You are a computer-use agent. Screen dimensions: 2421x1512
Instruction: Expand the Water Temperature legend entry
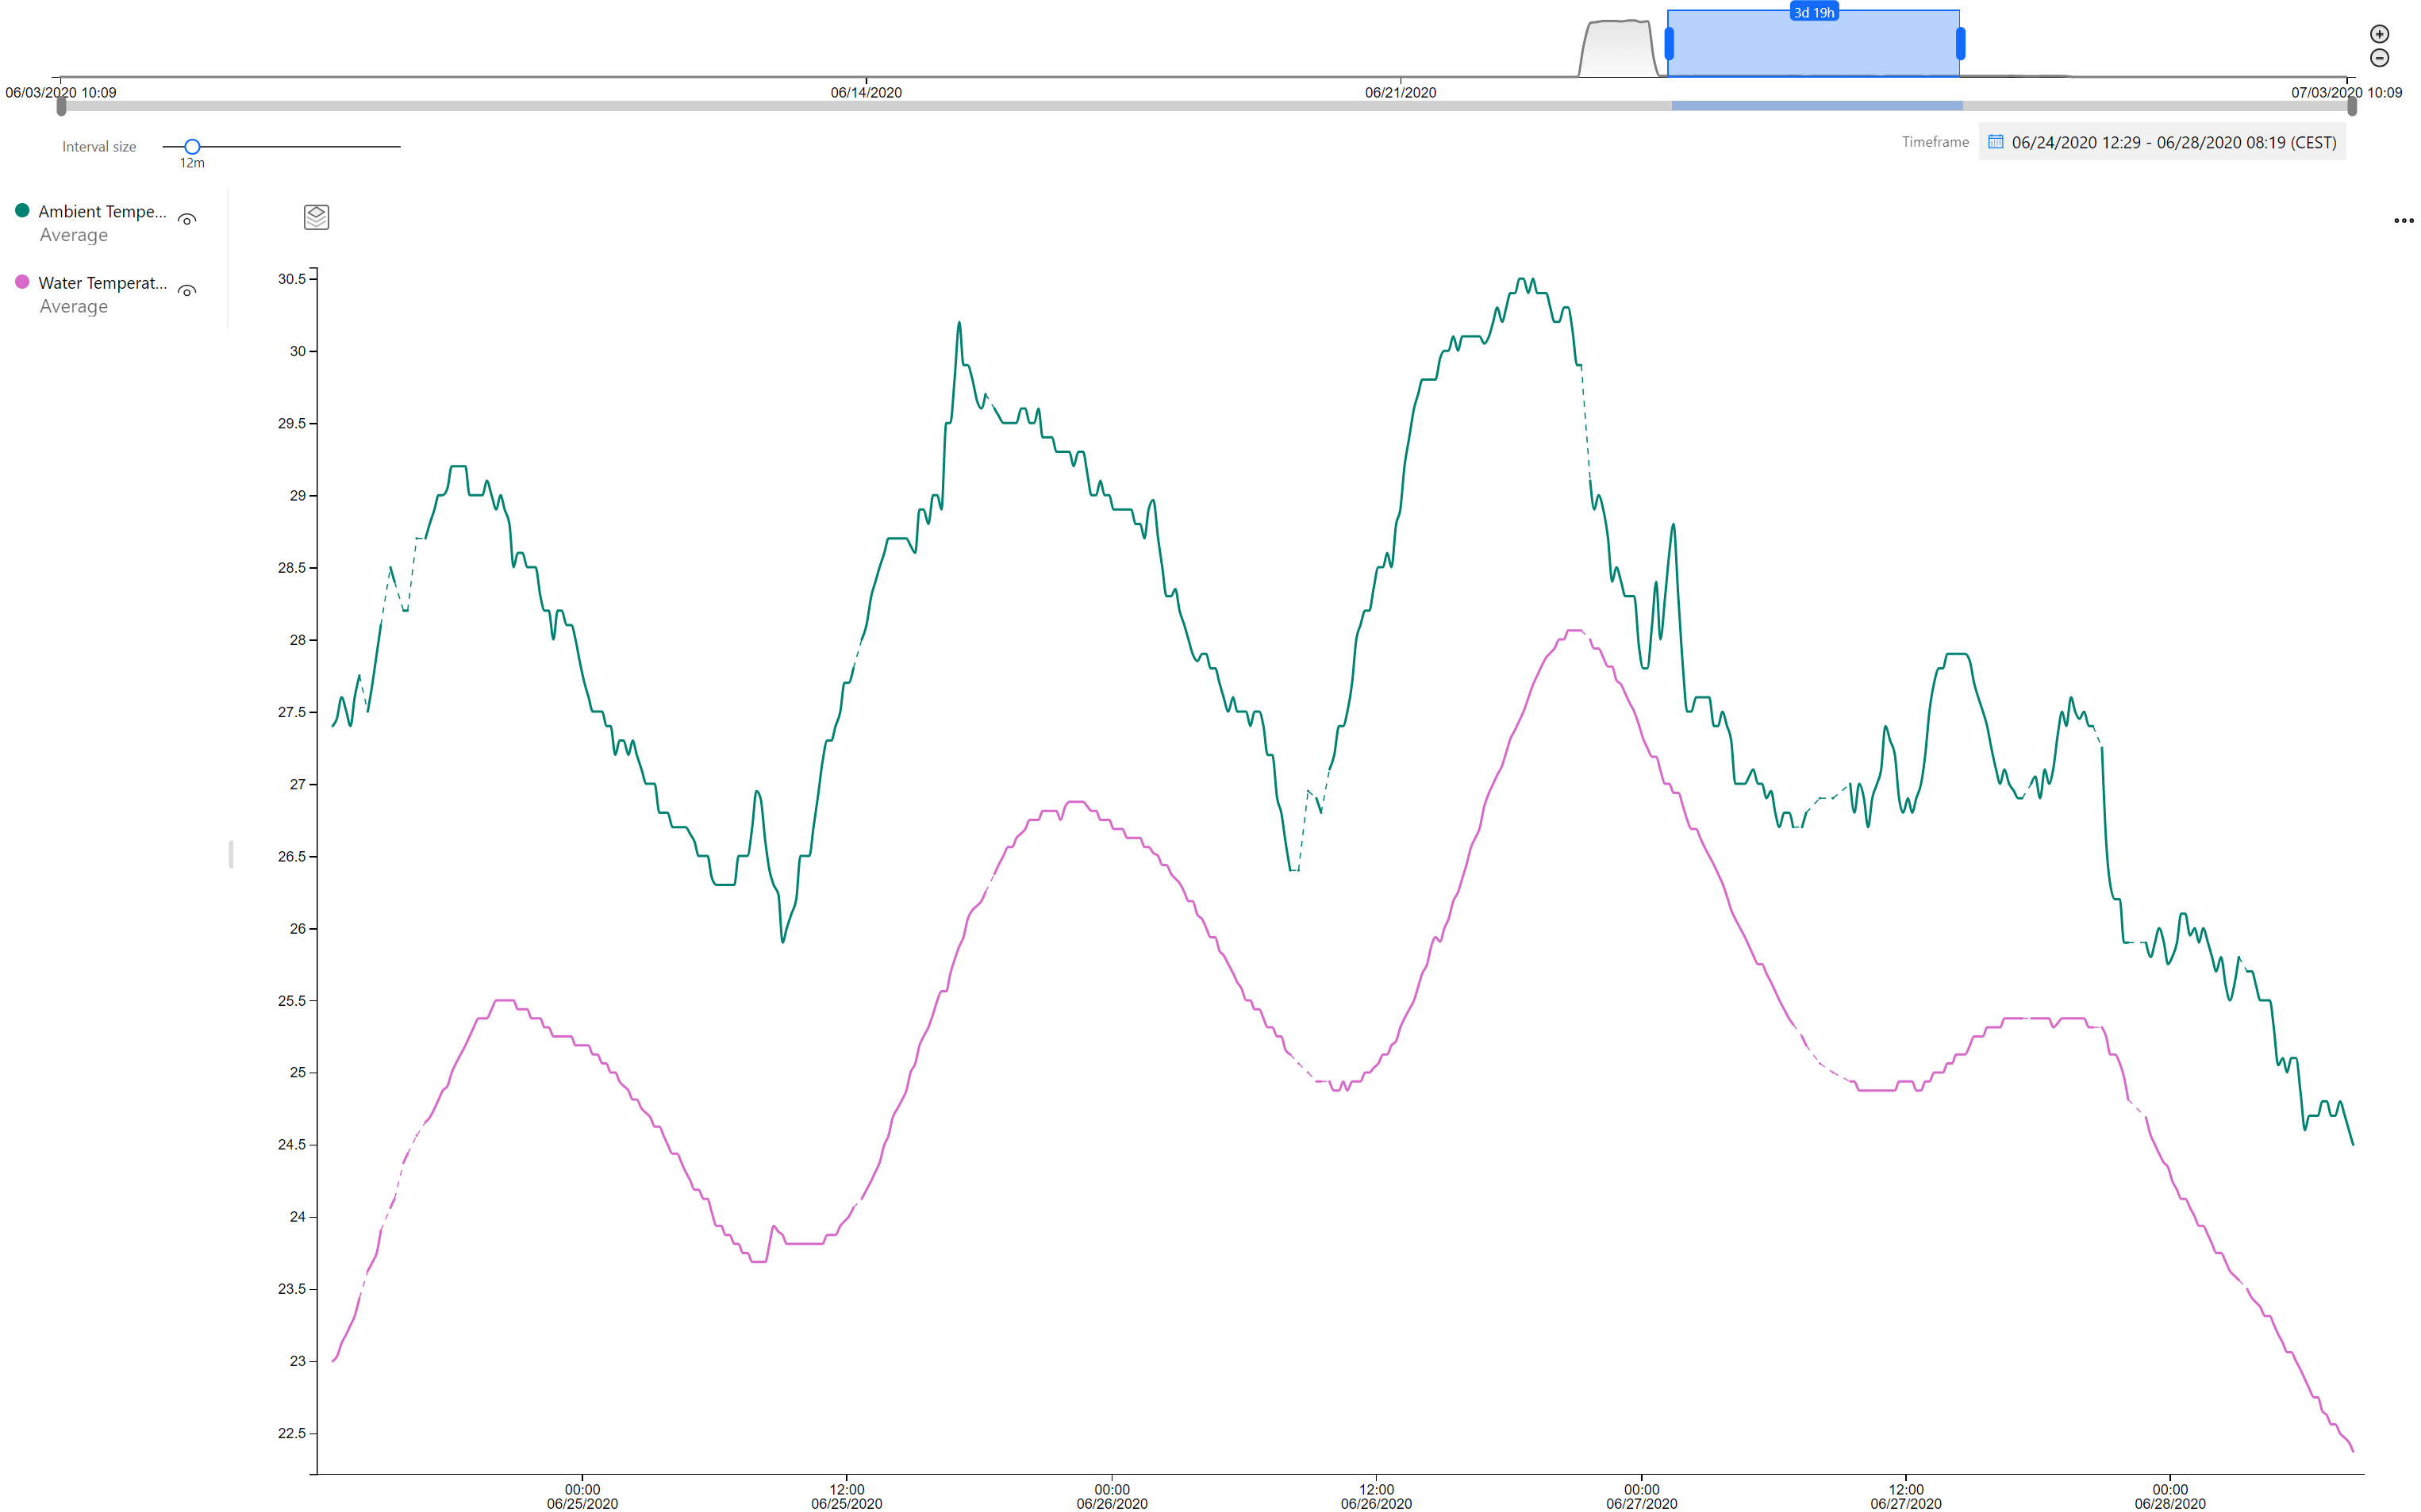point(103,283)
